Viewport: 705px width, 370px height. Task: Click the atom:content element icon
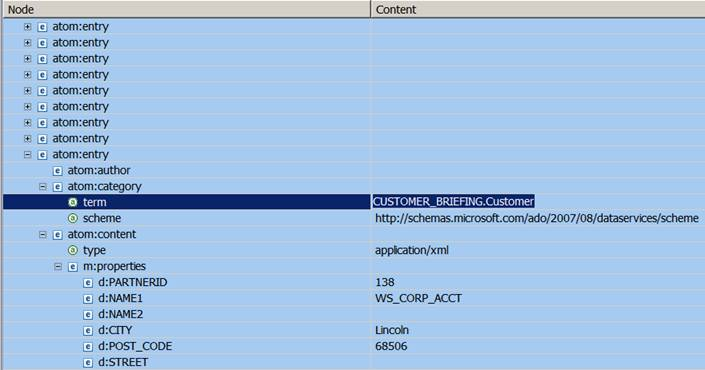tap(57, 235)
